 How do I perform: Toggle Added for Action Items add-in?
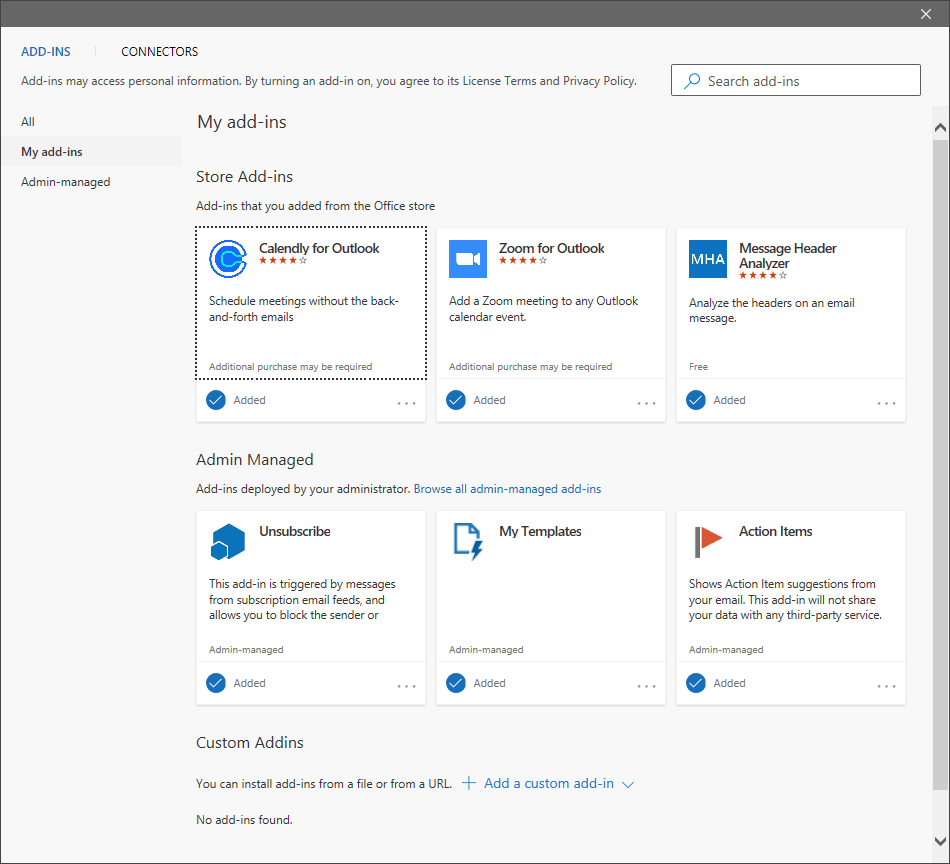(x=695, y=682)
